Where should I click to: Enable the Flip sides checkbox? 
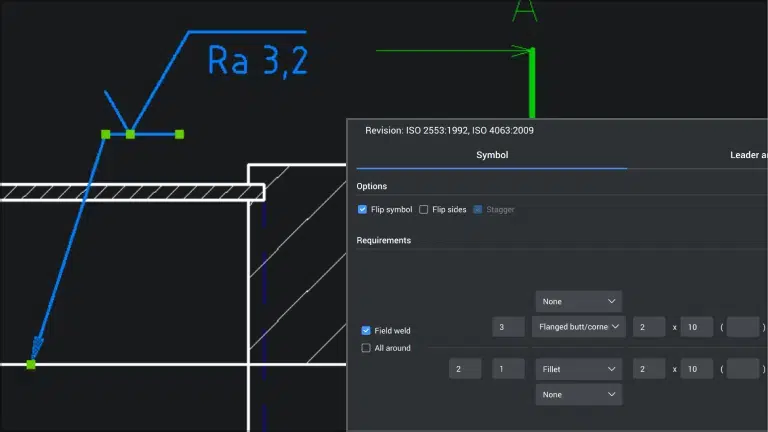(424, 210)
